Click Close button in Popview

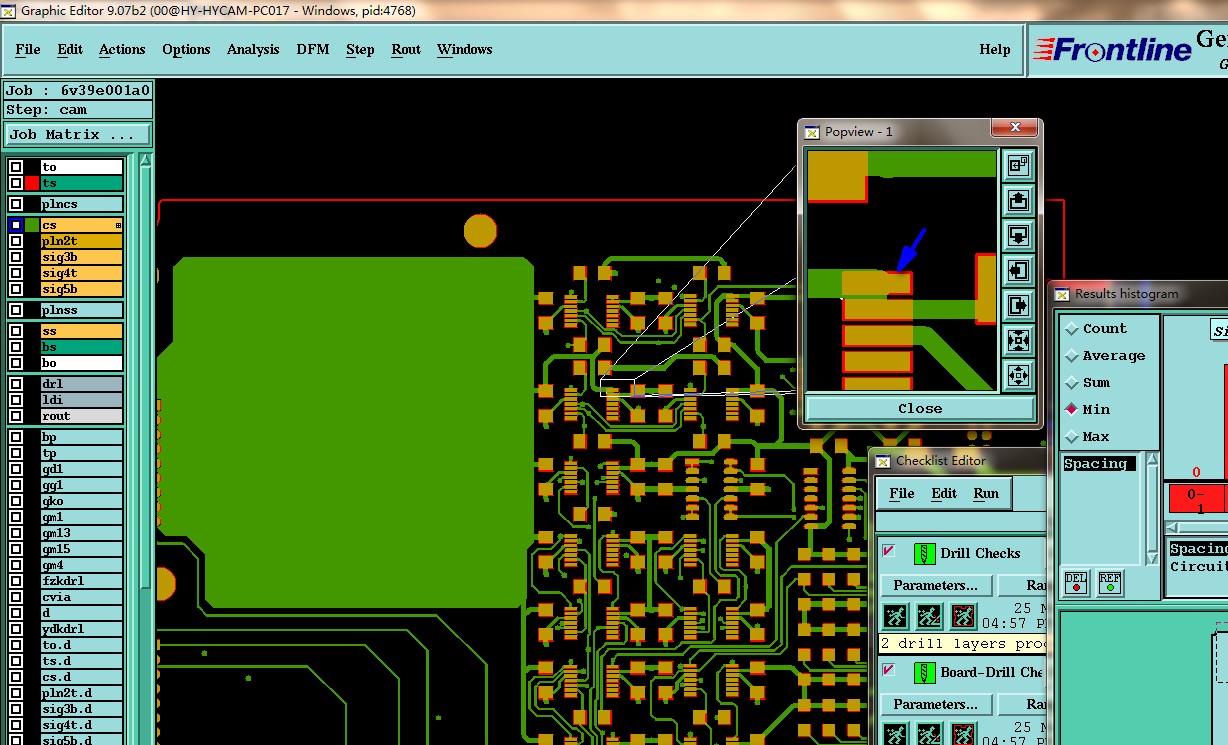click(920, 408)
